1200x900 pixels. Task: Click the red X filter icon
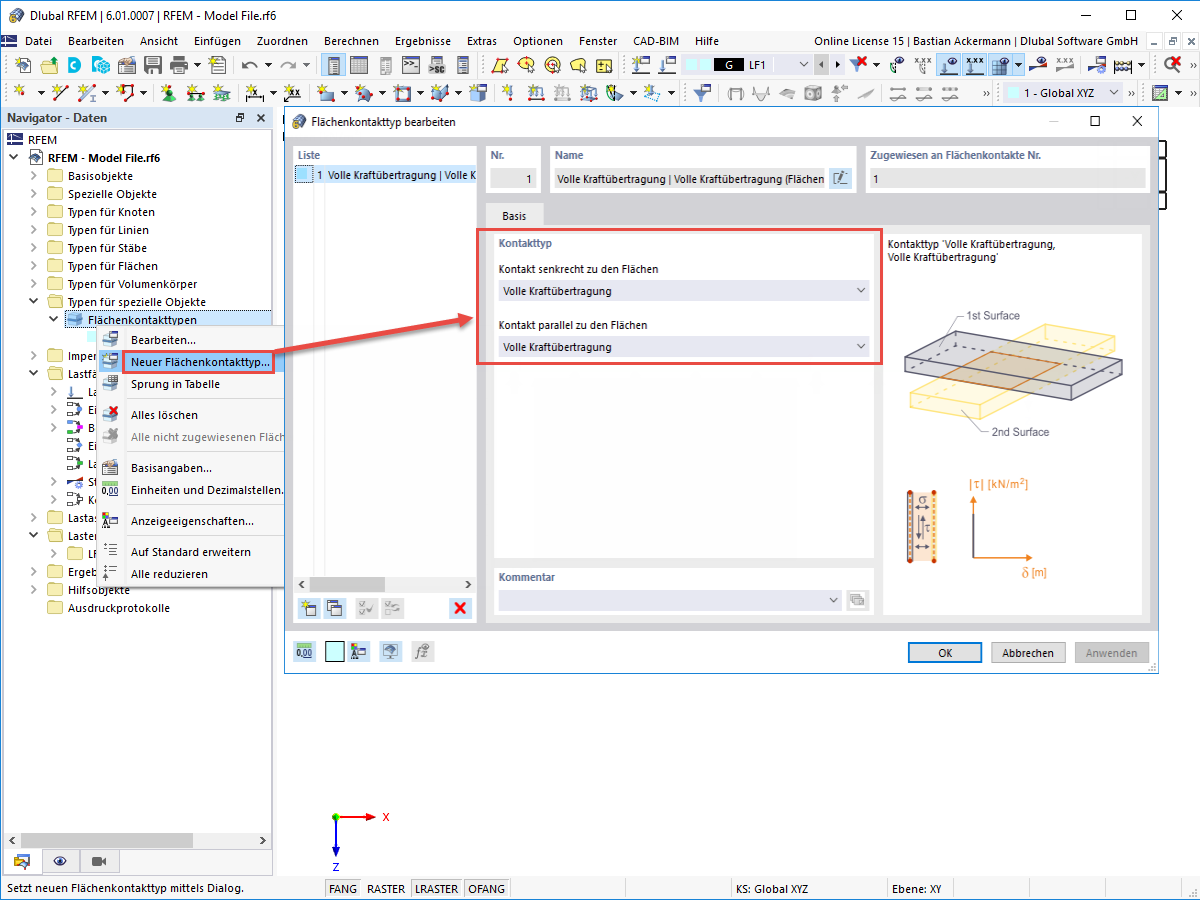[x=859, y=65]
